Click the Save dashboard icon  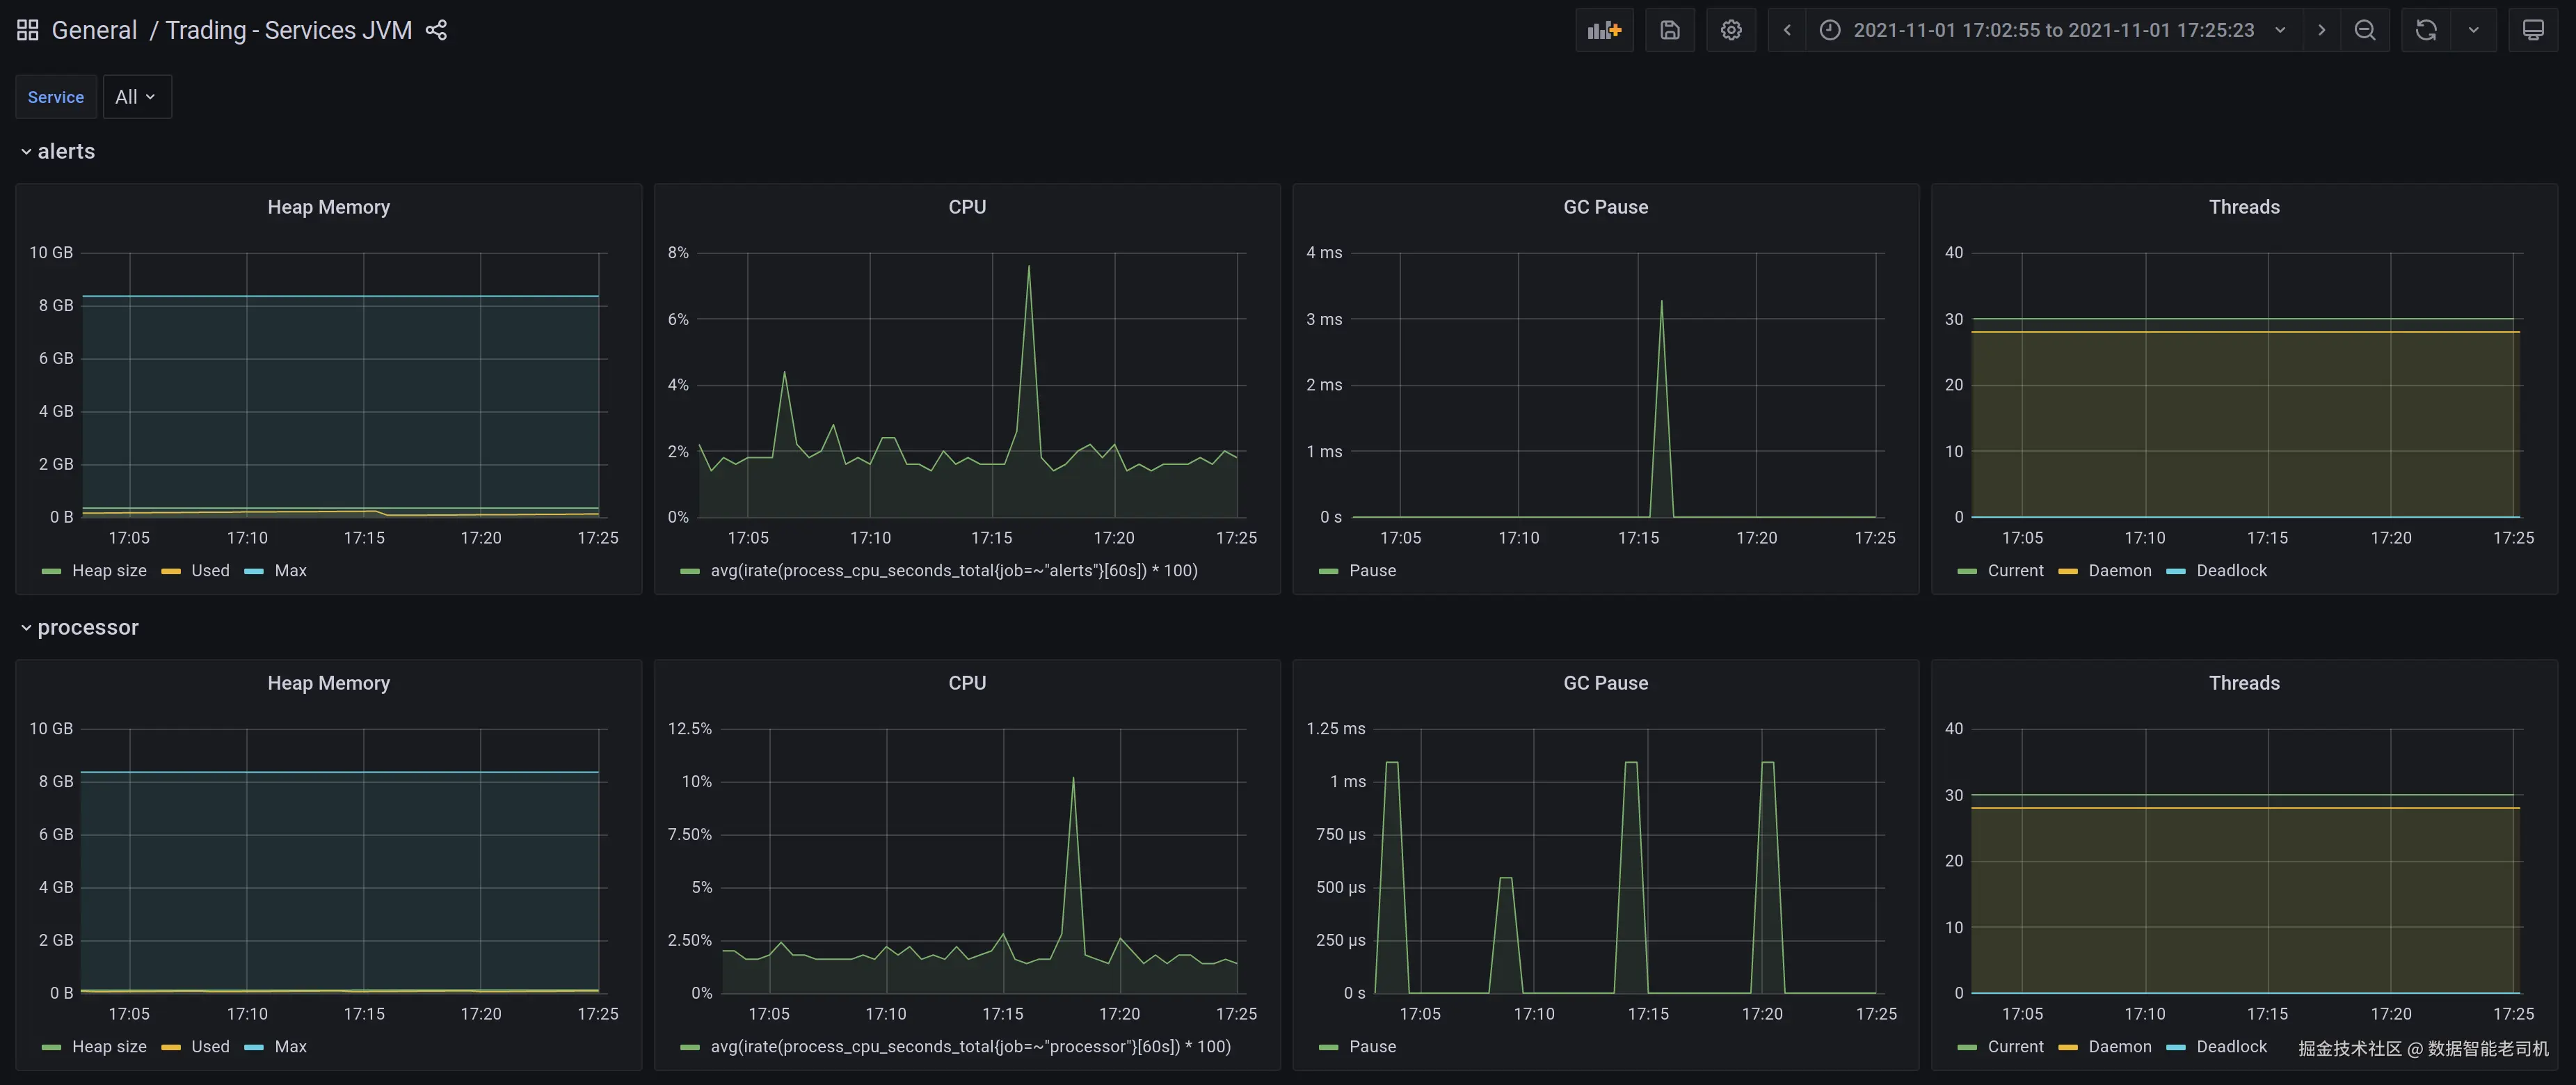pyautogui.click(x=1670, y=30)
